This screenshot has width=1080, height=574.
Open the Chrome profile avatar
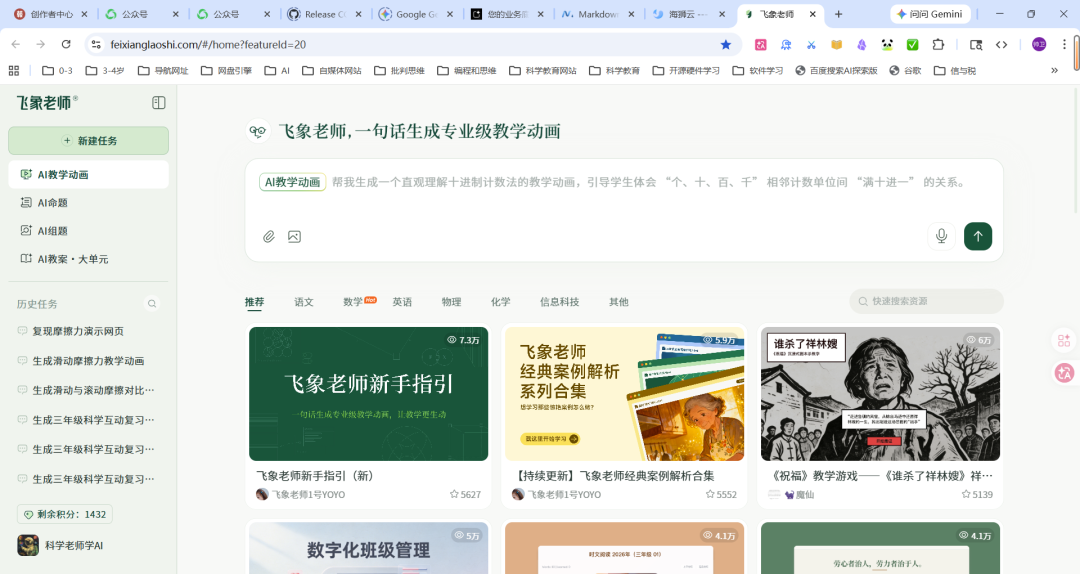1039,44
